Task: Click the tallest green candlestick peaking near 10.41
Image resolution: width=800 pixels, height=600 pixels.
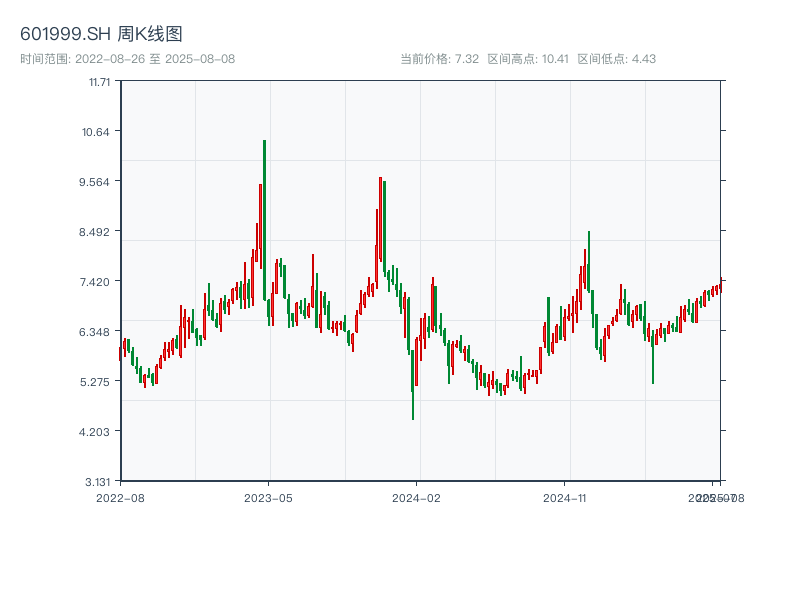Action: coord(264,220)
